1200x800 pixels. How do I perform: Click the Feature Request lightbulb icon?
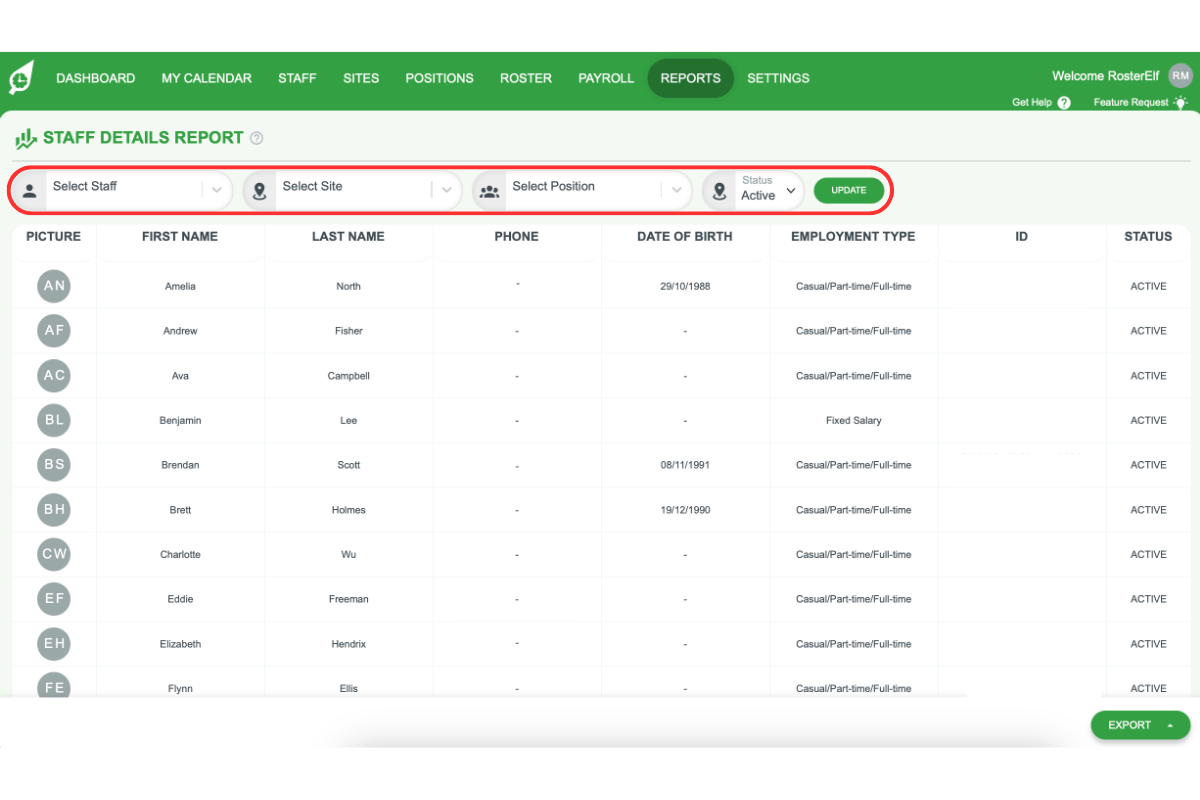coord(1181,102)
